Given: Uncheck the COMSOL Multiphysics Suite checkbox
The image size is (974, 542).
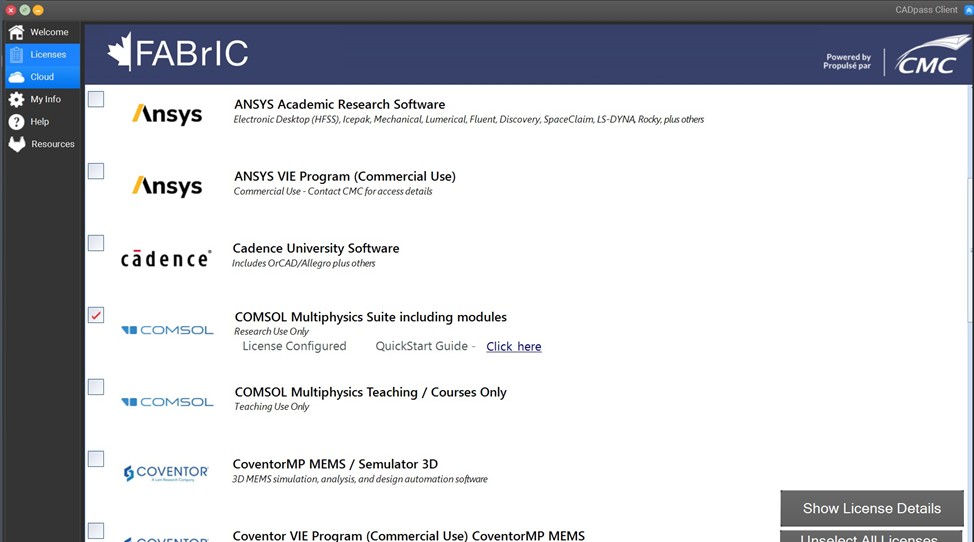Looking at the screenshot, I should 96,315.
